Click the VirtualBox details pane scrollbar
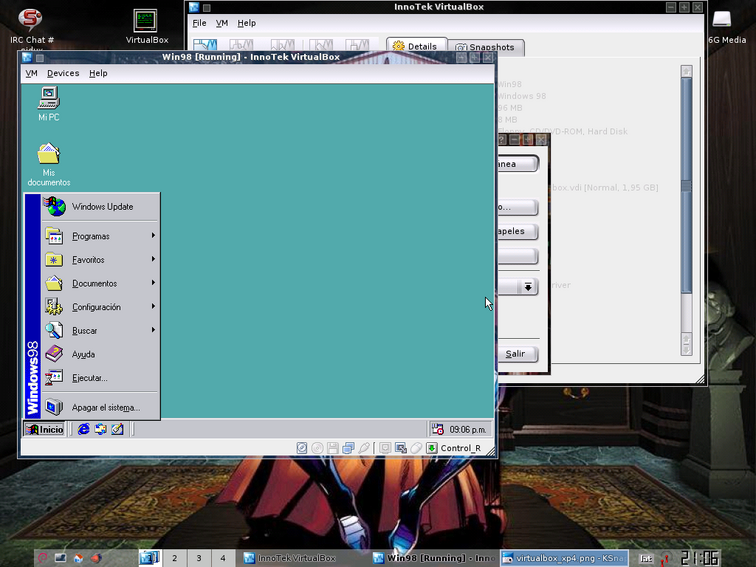Image resolution: width=756 pixels, height=567 pixels. pos(687,211)
